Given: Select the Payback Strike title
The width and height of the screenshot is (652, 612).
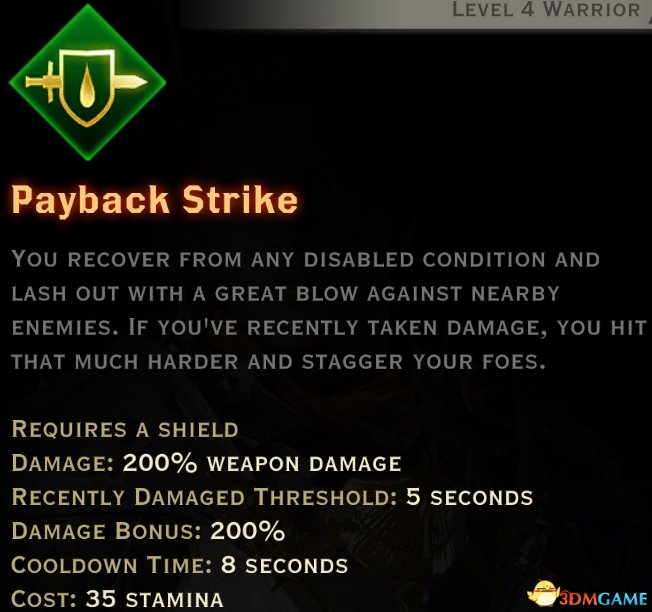Looking at the screenshot, I should pos(155,200).
